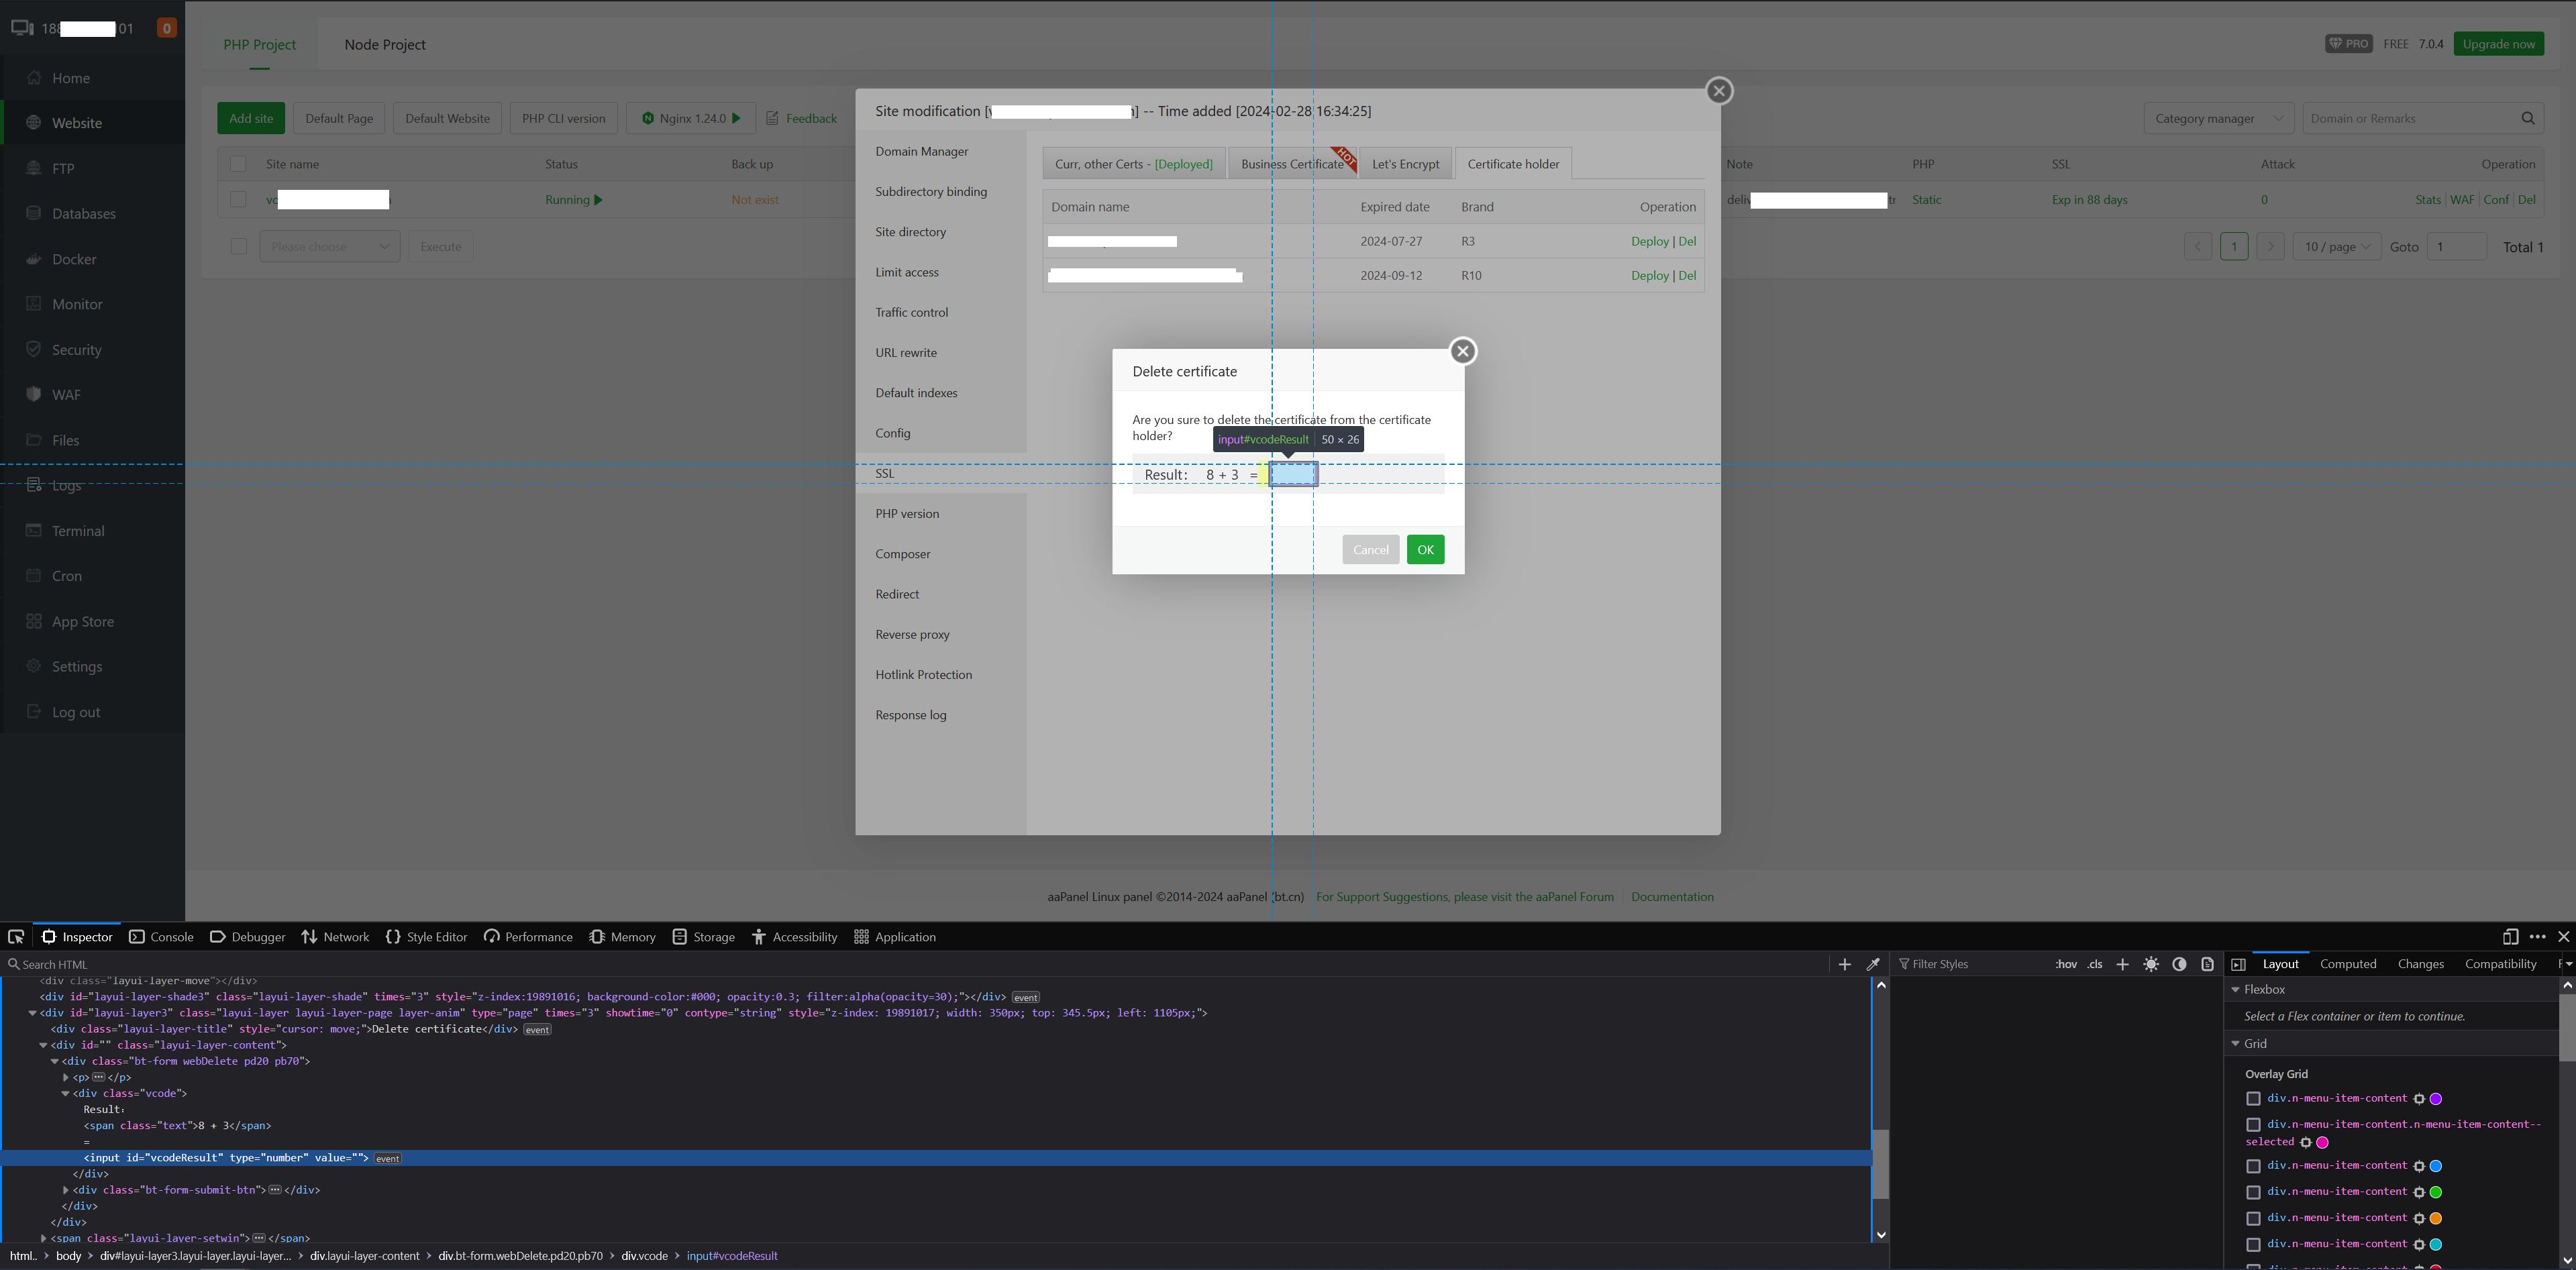2576x1270 pixels.
Task: Open the Terminal from the sidebar
Action: tap(77, 530)
